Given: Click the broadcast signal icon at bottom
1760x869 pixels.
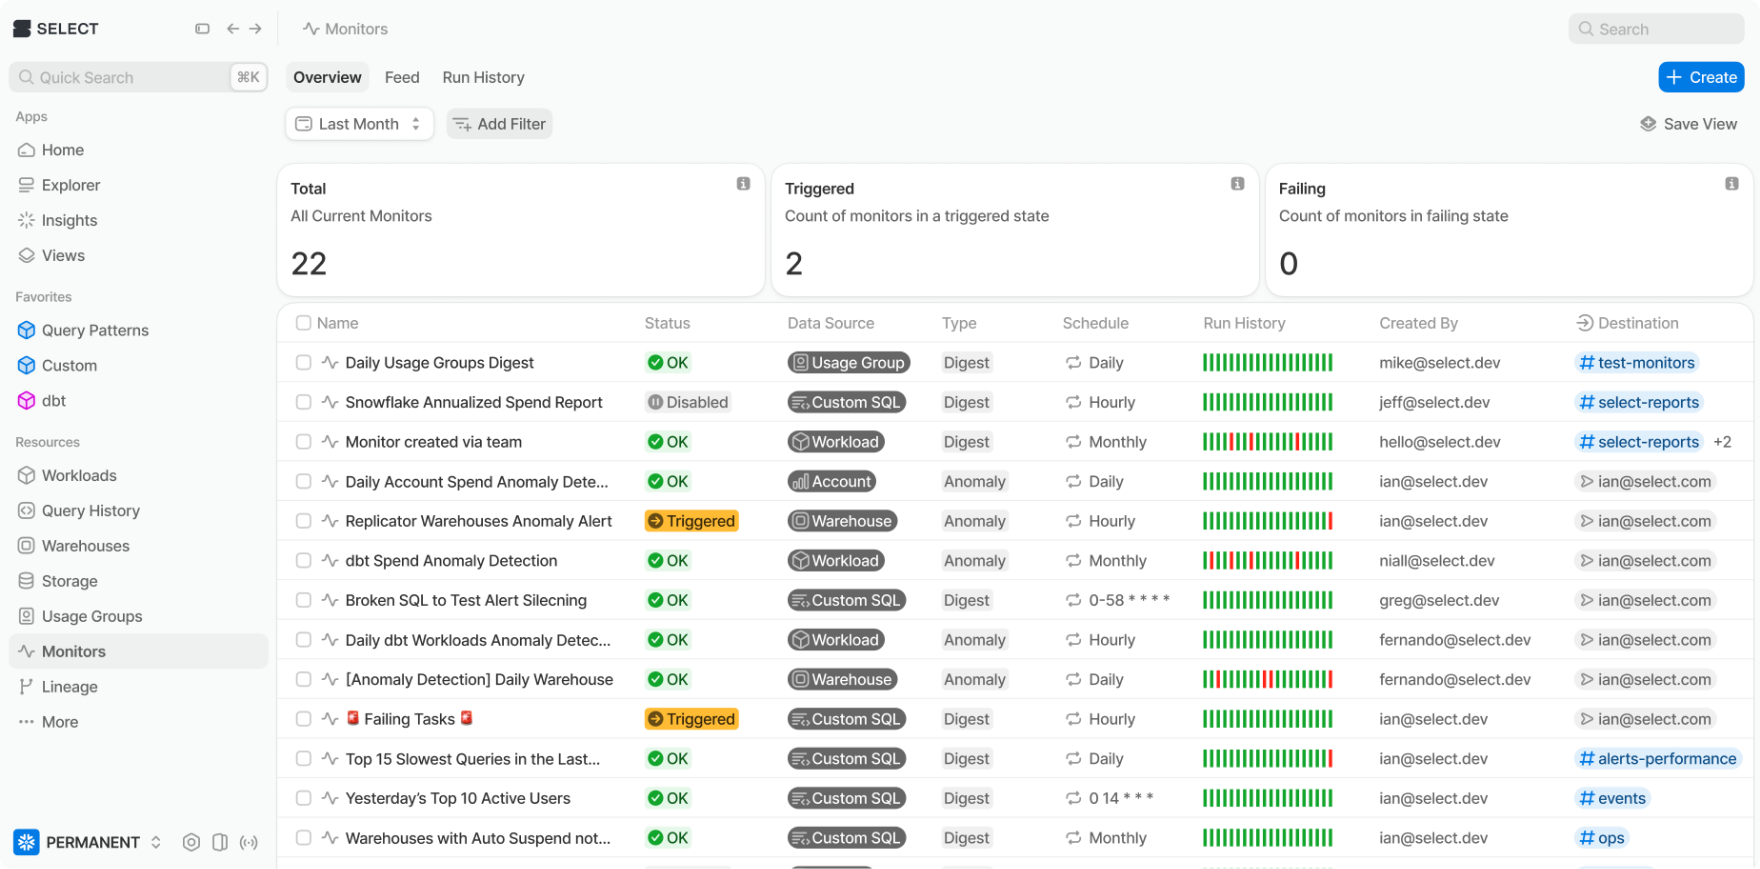Looking at the screenshot, I should (249, 842).
